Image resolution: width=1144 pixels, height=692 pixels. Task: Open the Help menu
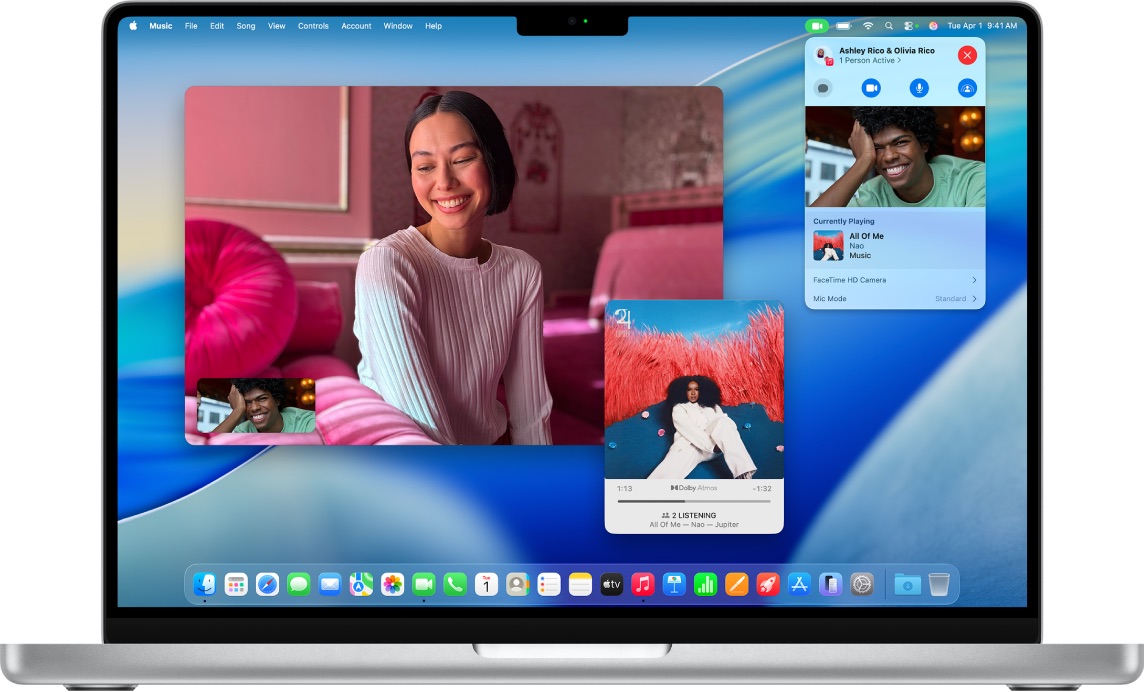pyautogui.click(x=433, y=26)
